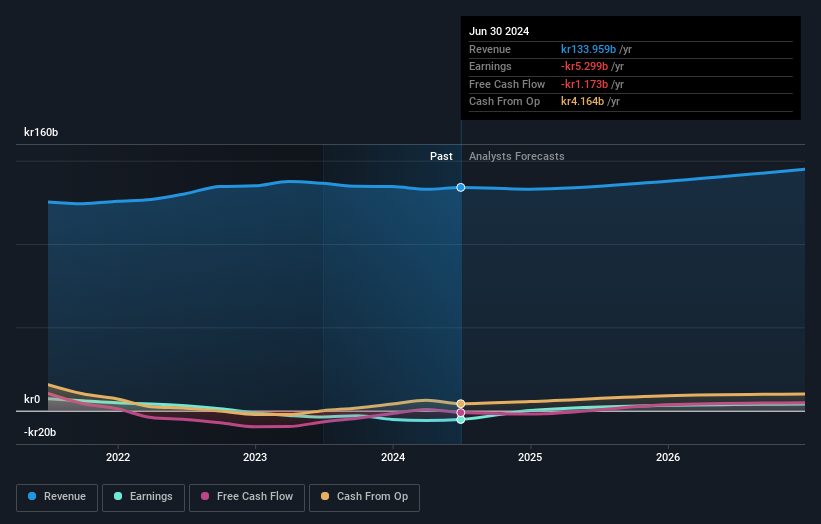Click the -kr20b y-axis label
Viewport: 821px width, 524px height.
40,432
